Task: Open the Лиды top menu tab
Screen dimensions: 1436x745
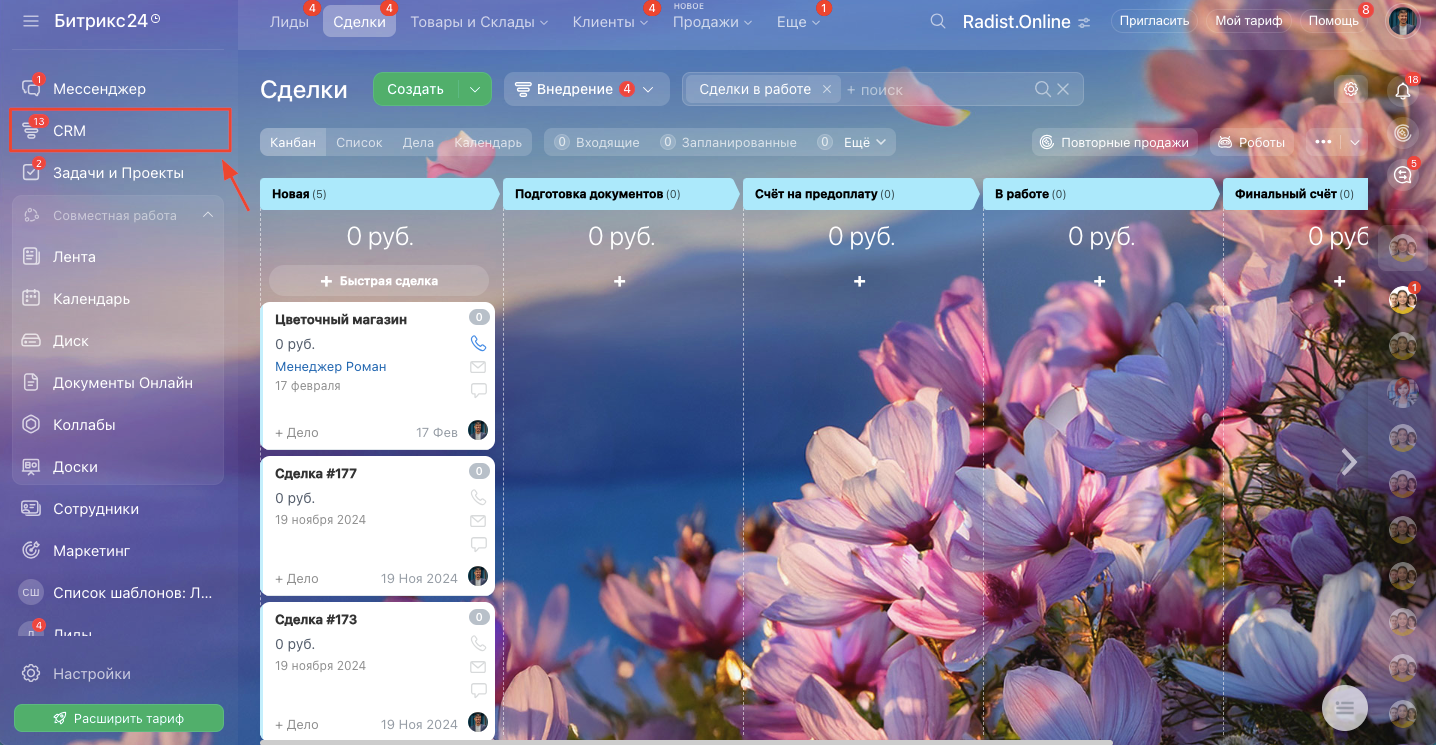Action: click(289, 22)
